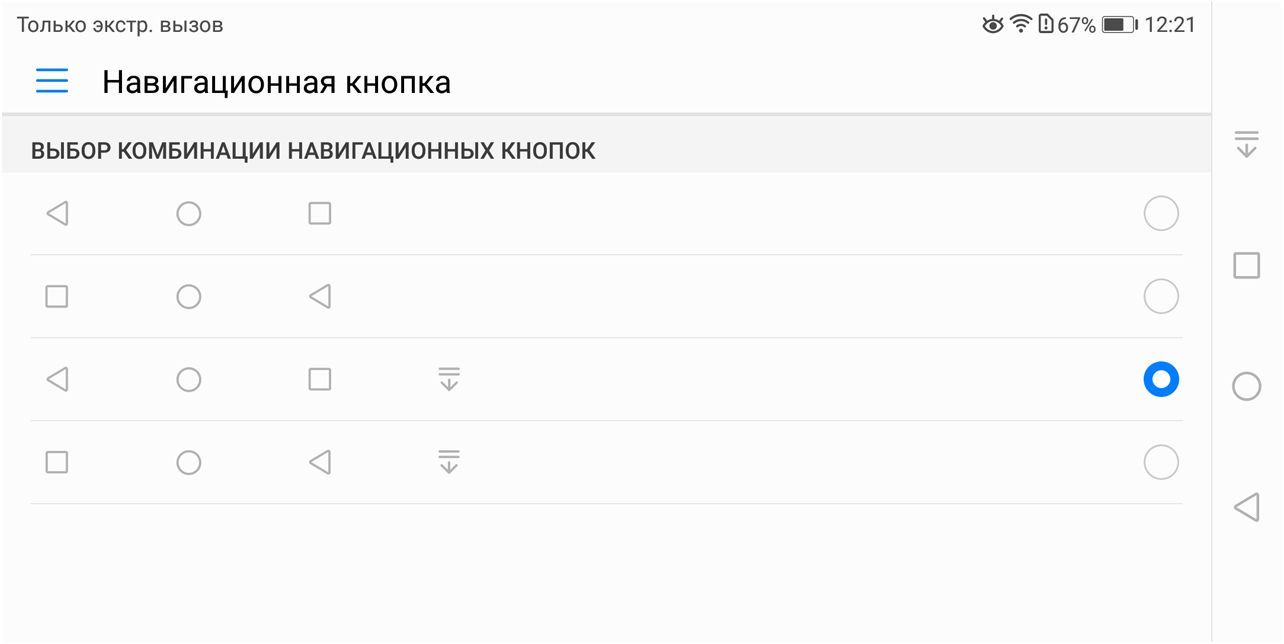Click the notification pull-down icon in the third combination row

tap(451, 379)
